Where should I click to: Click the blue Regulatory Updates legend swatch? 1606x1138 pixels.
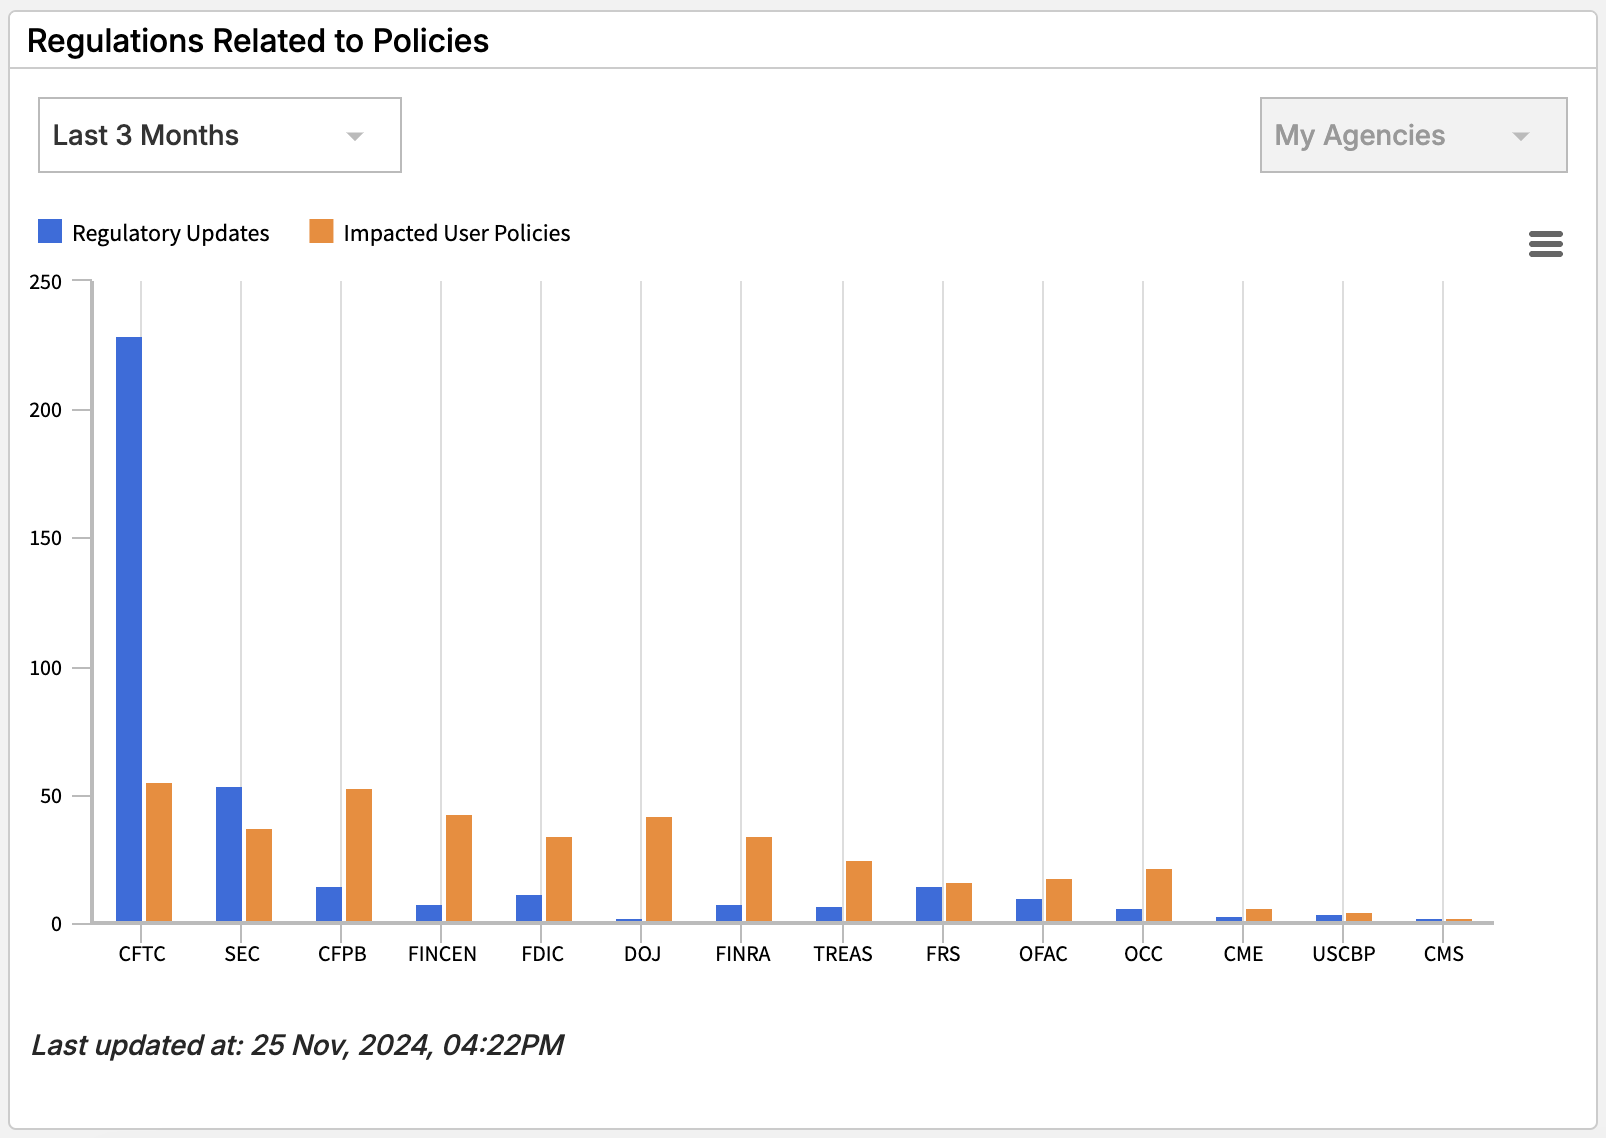coord(50,232)
